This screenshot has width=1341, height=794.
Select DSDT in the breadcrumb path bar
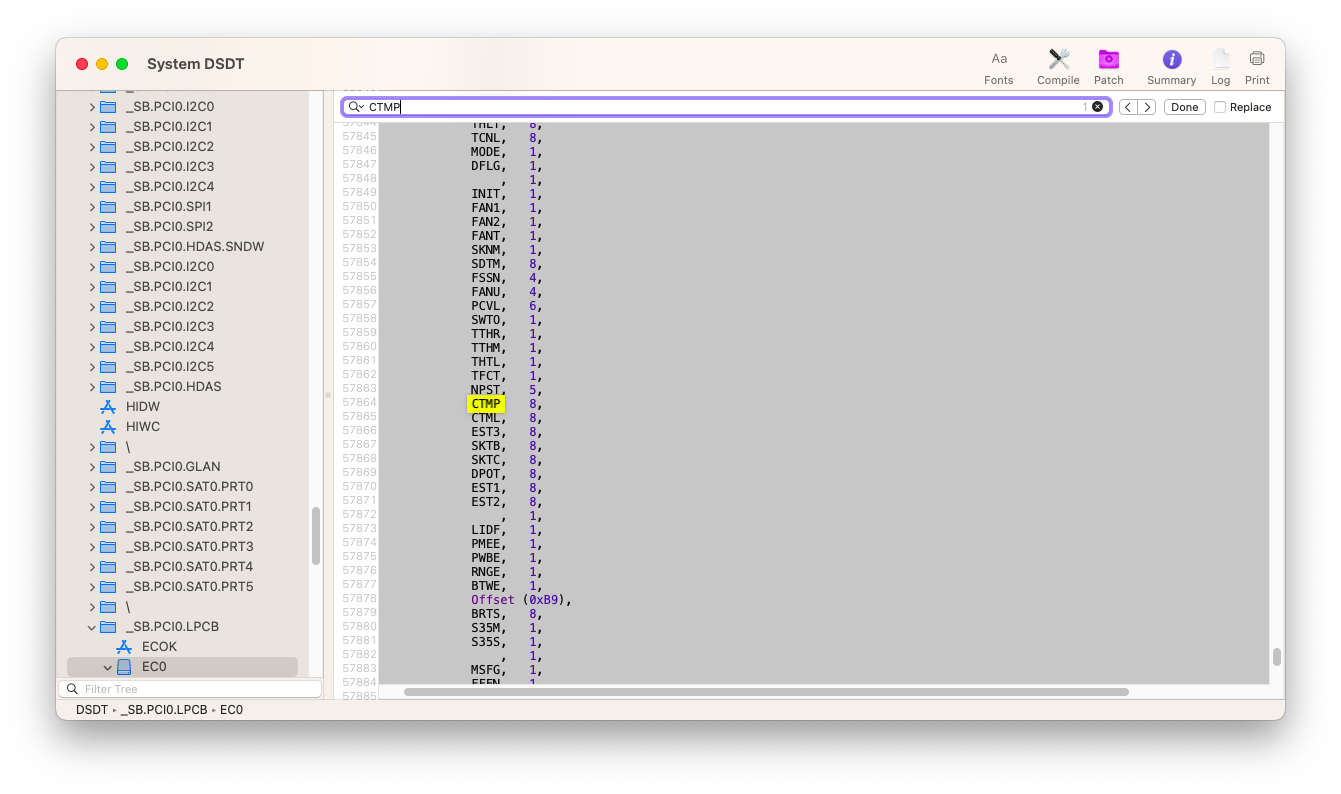91,709
